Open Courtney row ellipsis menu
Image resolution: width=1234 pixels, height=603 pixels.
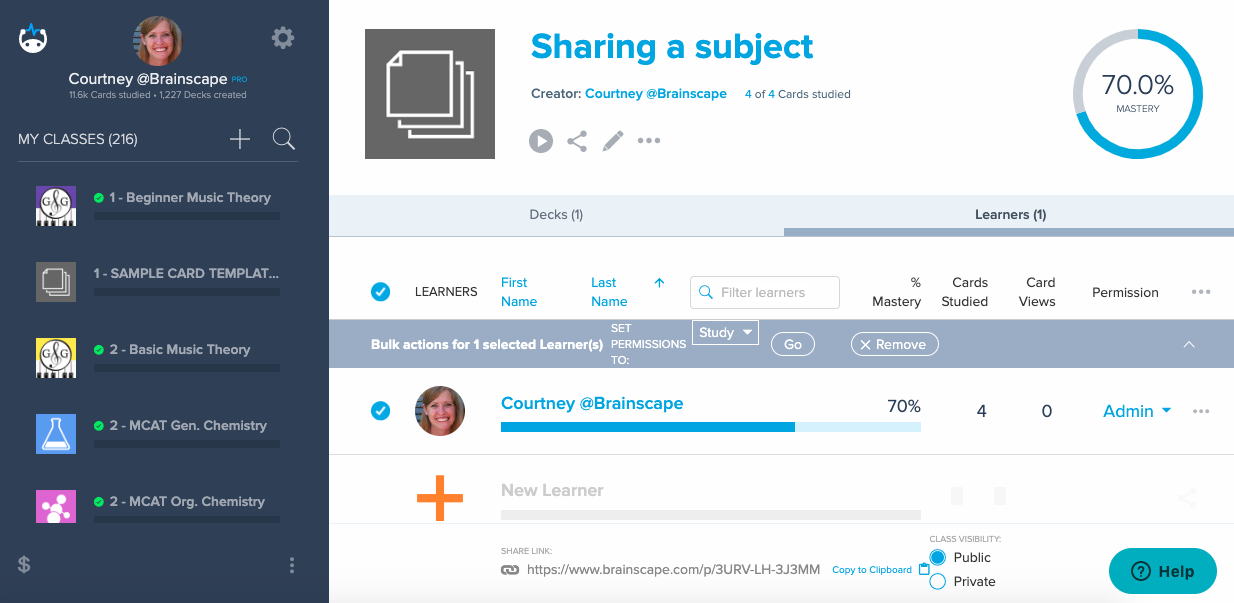[1201, 411]
